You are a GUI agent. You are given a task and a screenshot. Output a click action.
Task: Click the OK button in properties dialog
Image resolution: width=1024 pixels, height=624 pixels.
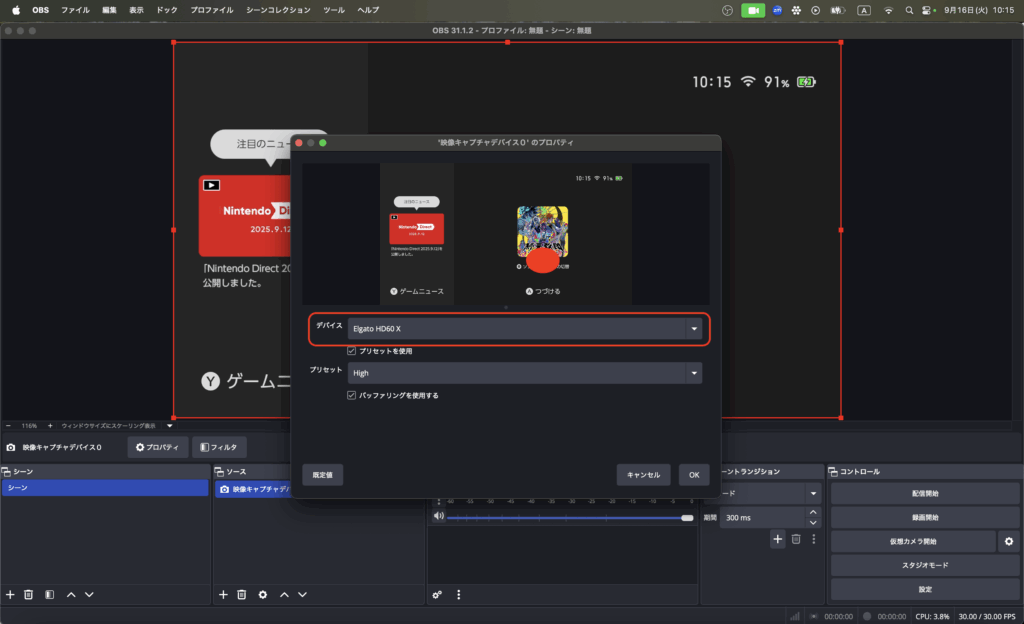pyautogui.click(x=694, y=475)
